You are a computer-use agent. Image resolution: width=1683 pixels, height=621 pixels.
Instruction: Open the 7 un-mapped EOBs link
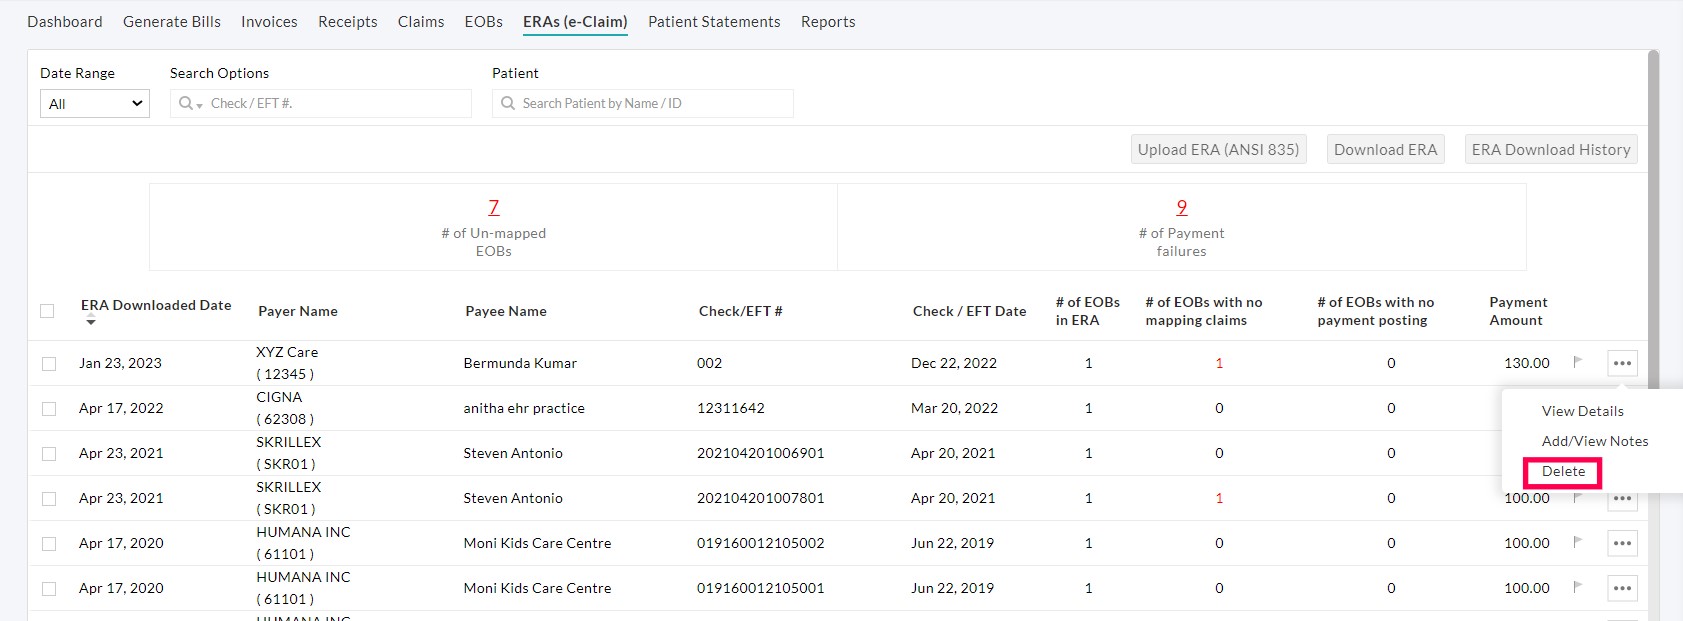click(493, 207)
